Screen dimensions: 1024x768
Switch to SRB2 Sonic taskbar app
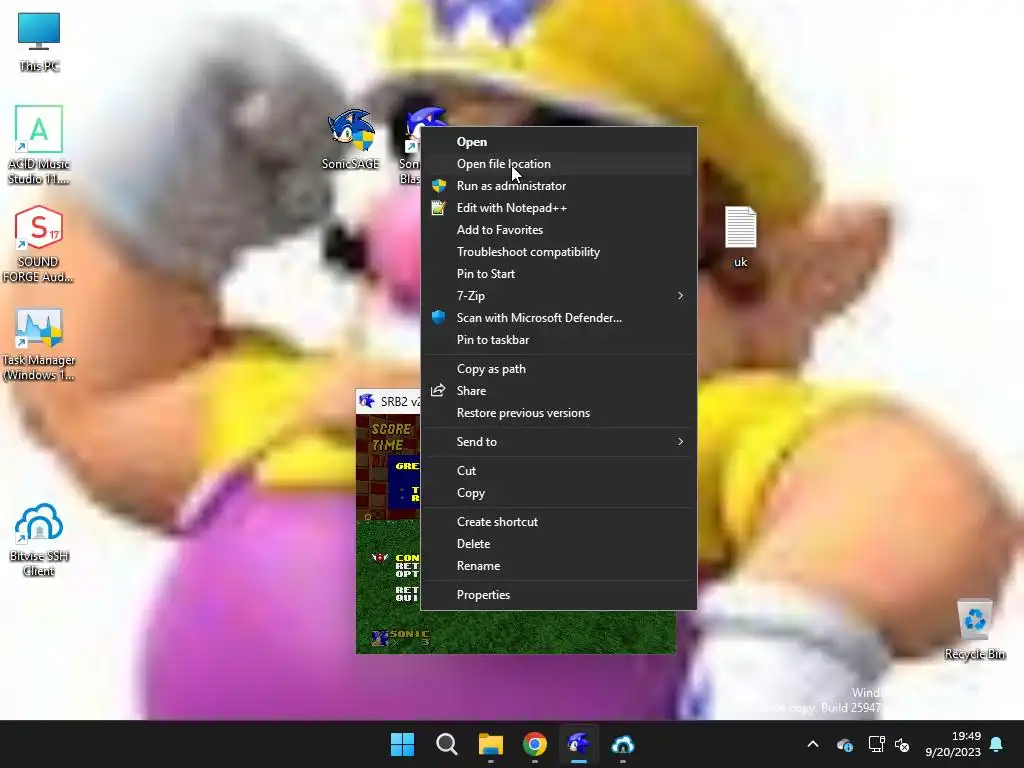pos(579,744)
